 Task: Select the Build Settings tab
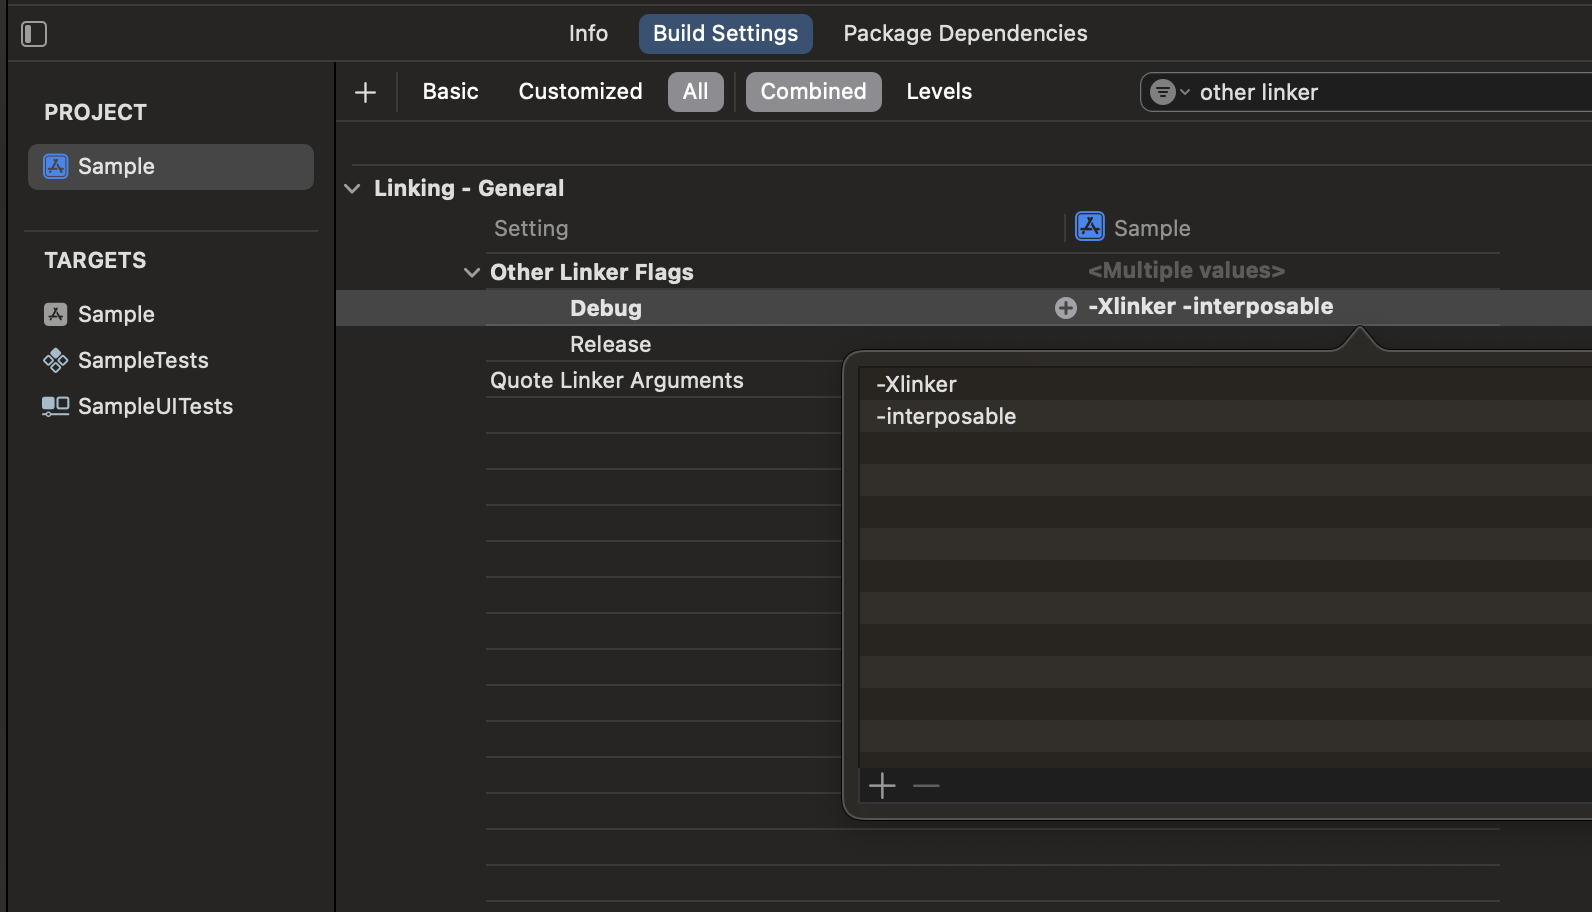click(726, 33)
